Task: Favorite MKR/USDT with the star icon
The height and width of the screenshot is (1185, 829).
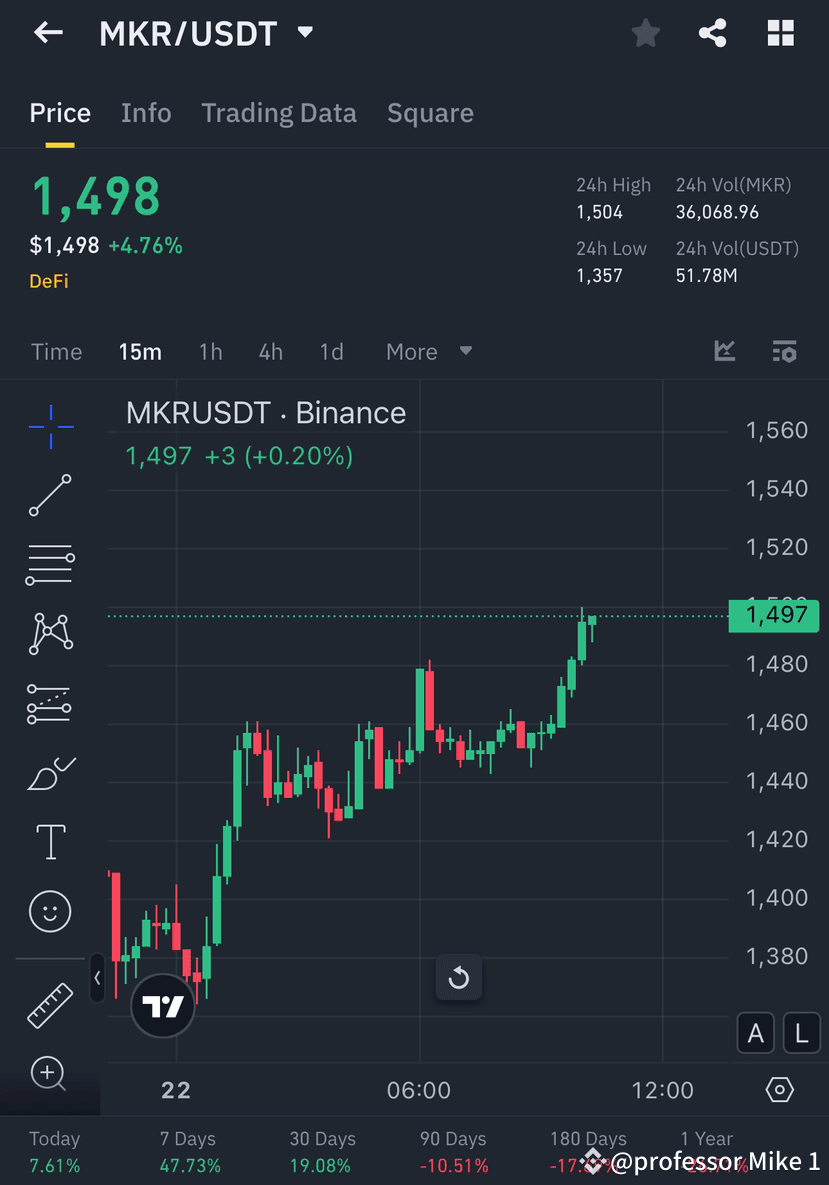Action: 645,33
